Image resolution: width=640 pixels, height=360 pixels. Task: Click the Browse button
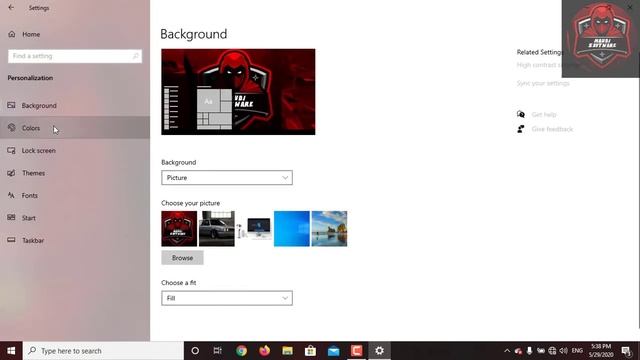click(182, 258)
